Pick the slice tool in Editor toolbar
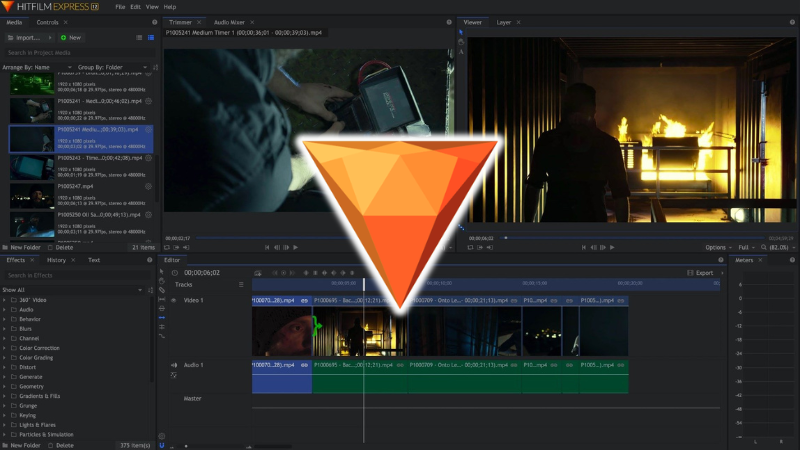 click(162, 290)
